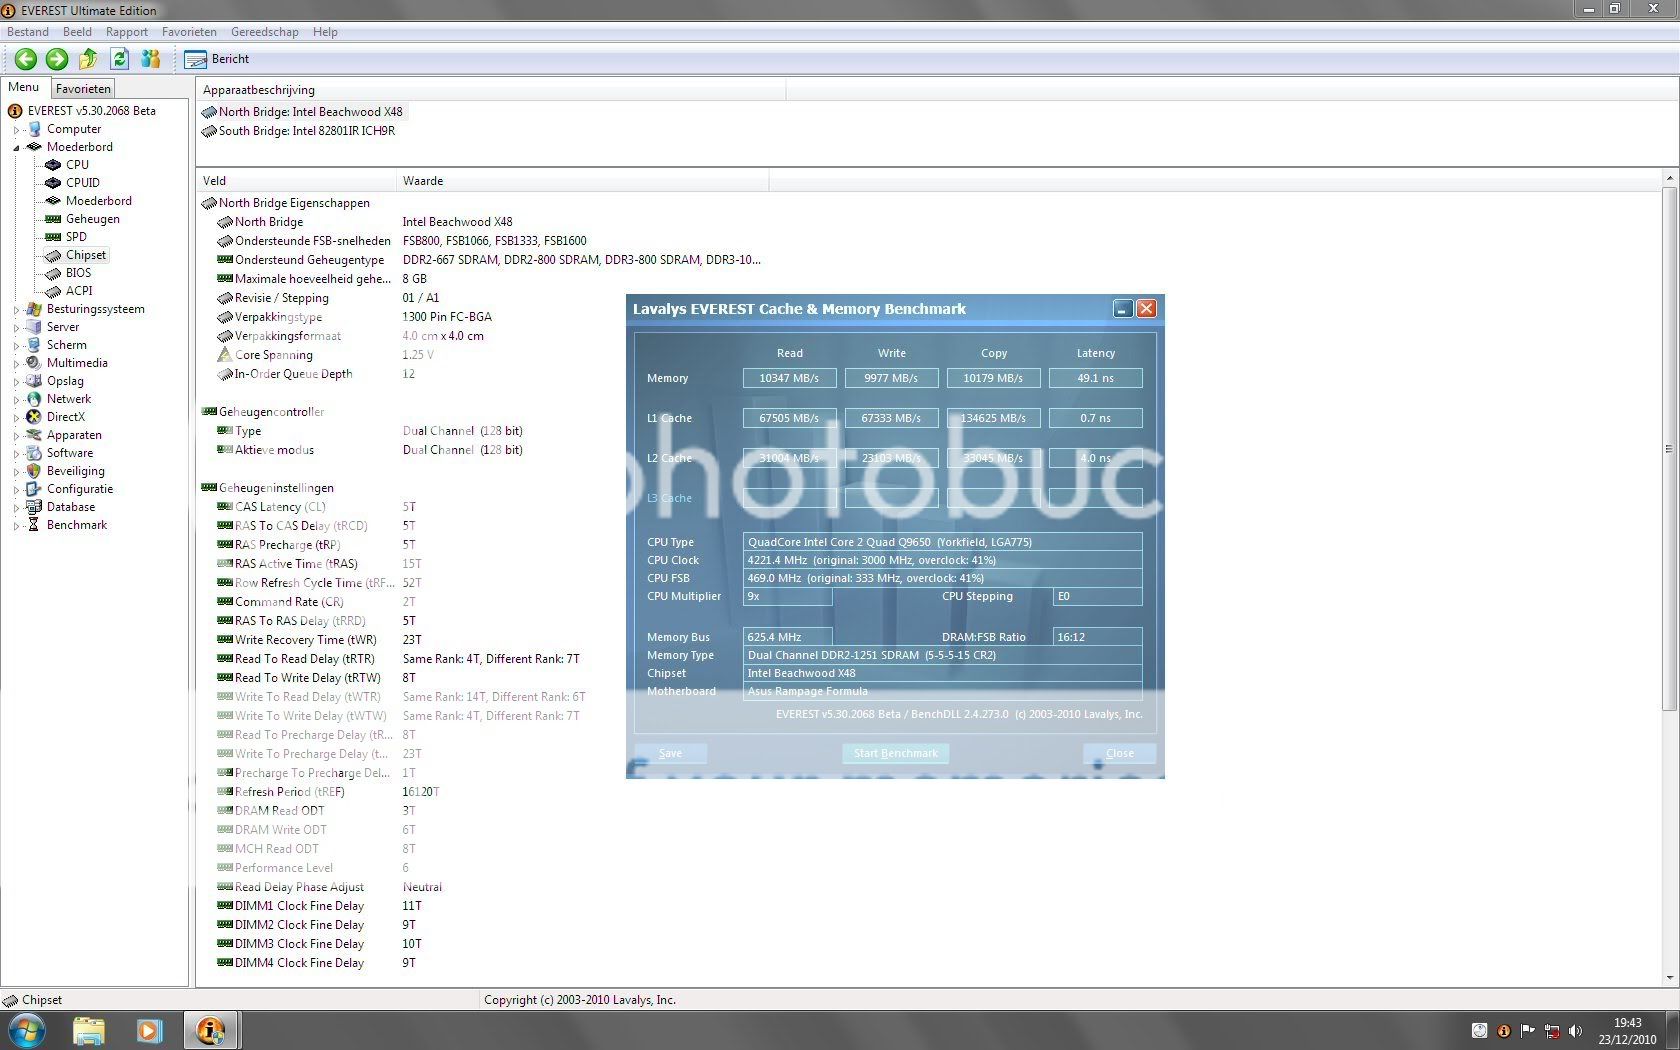Click the Action Center flag tray icon
Viewport: 1680px width, 1050px height.
1528,1031
